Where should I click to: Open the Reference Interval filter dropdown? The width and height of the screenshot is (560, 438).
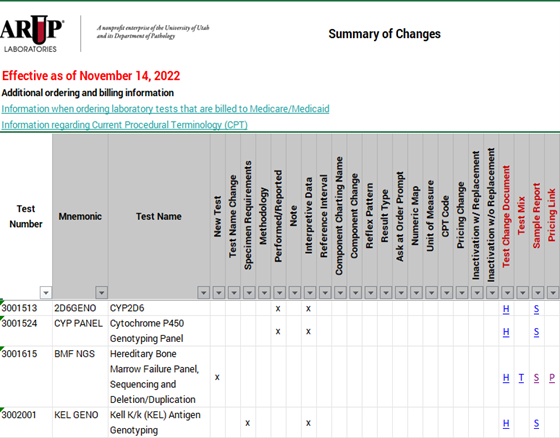coord(325,293)
